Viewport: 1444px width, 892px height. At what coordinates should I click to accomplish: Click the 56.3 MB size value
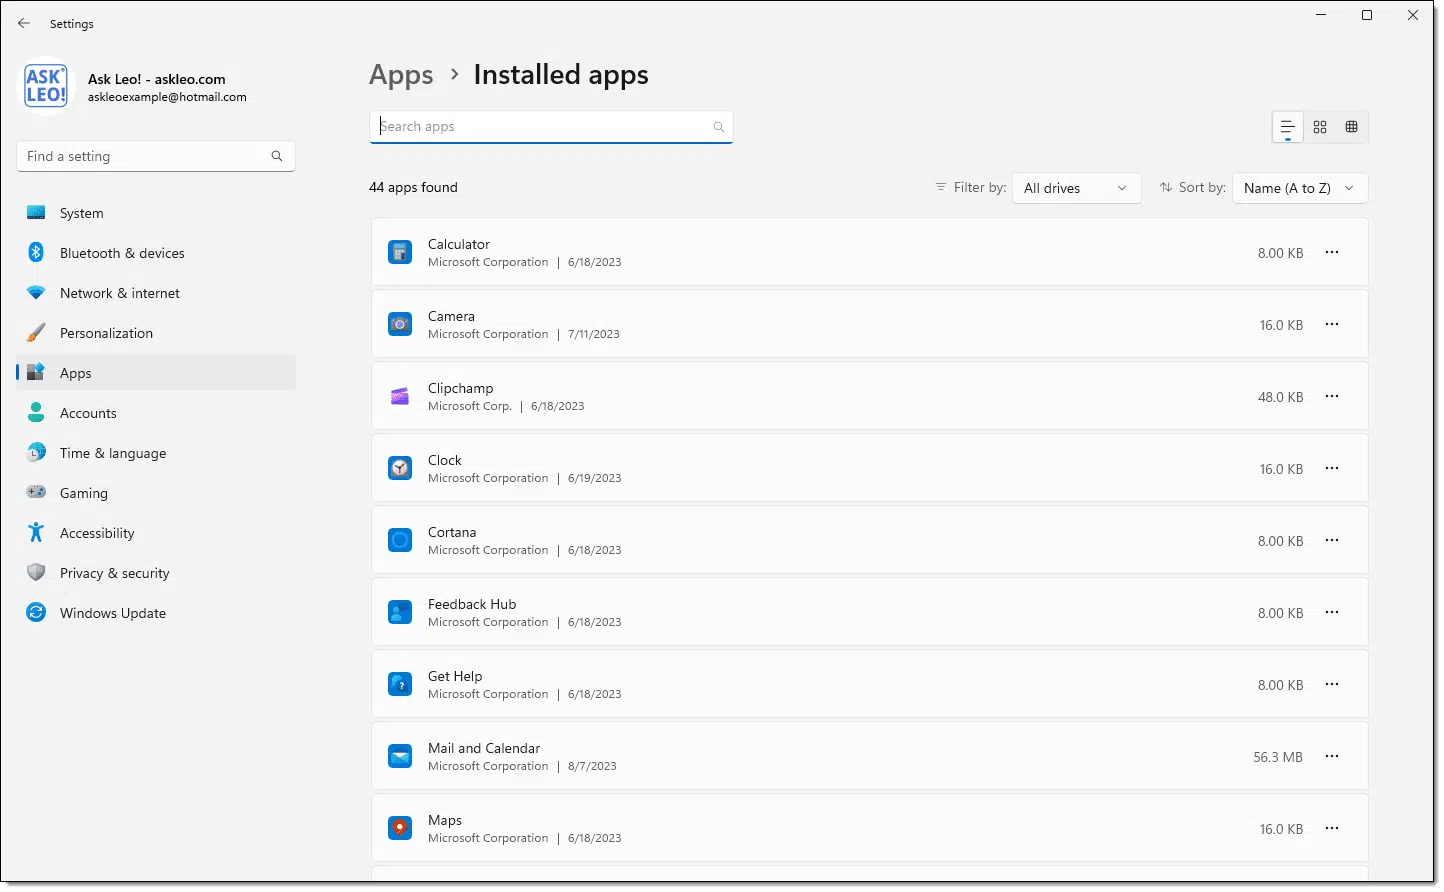click(x=1278, y=757)
